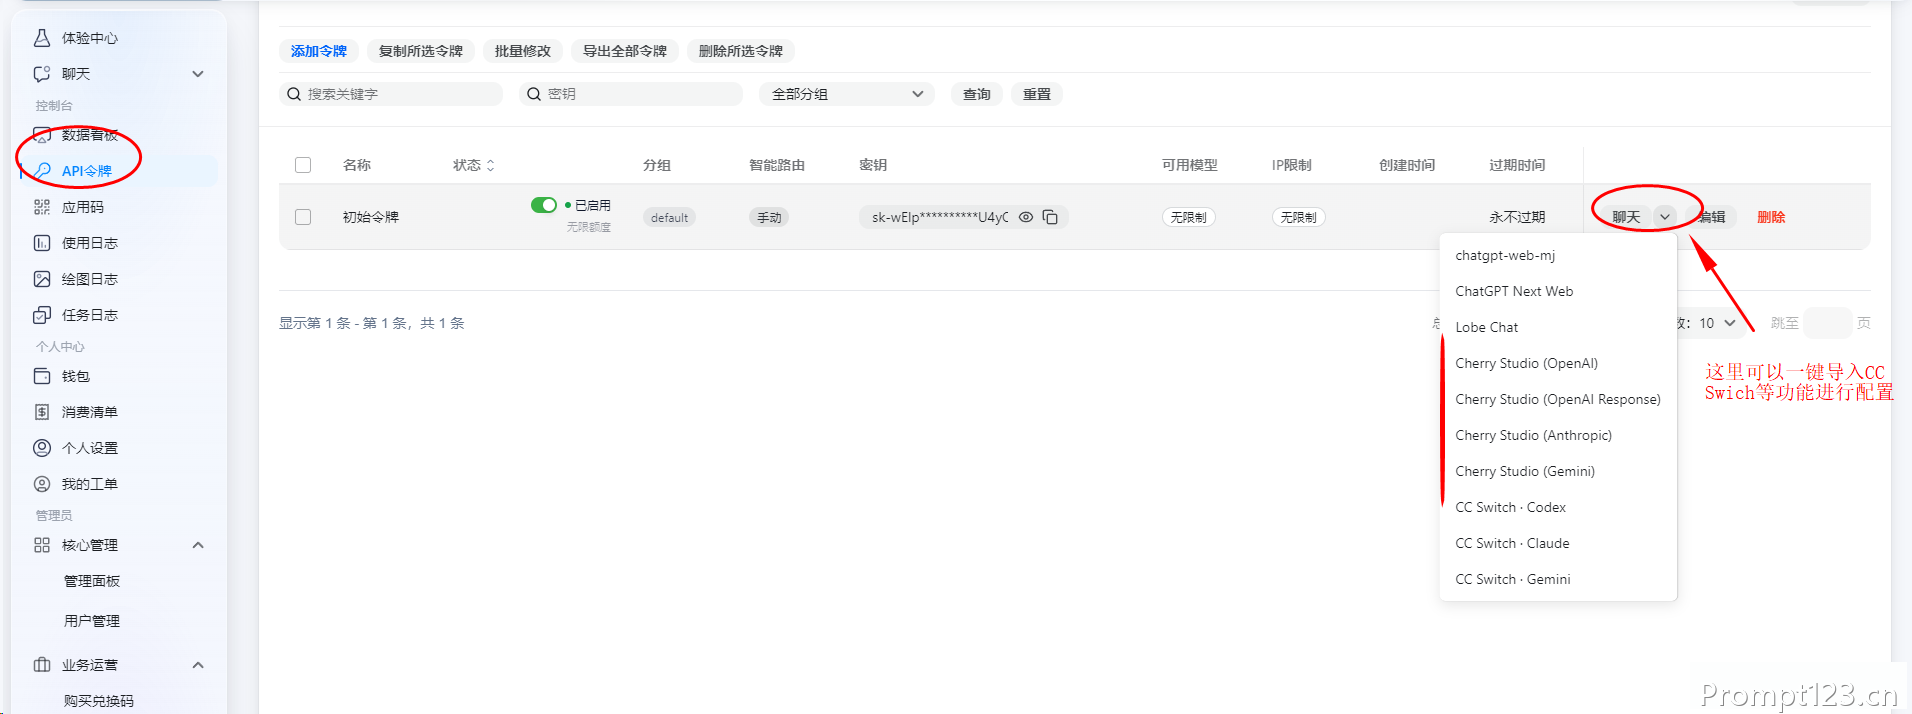1912x714 pixels.
Task: Click the 初始令牌 name cell
Action: [x=371, y=217]
